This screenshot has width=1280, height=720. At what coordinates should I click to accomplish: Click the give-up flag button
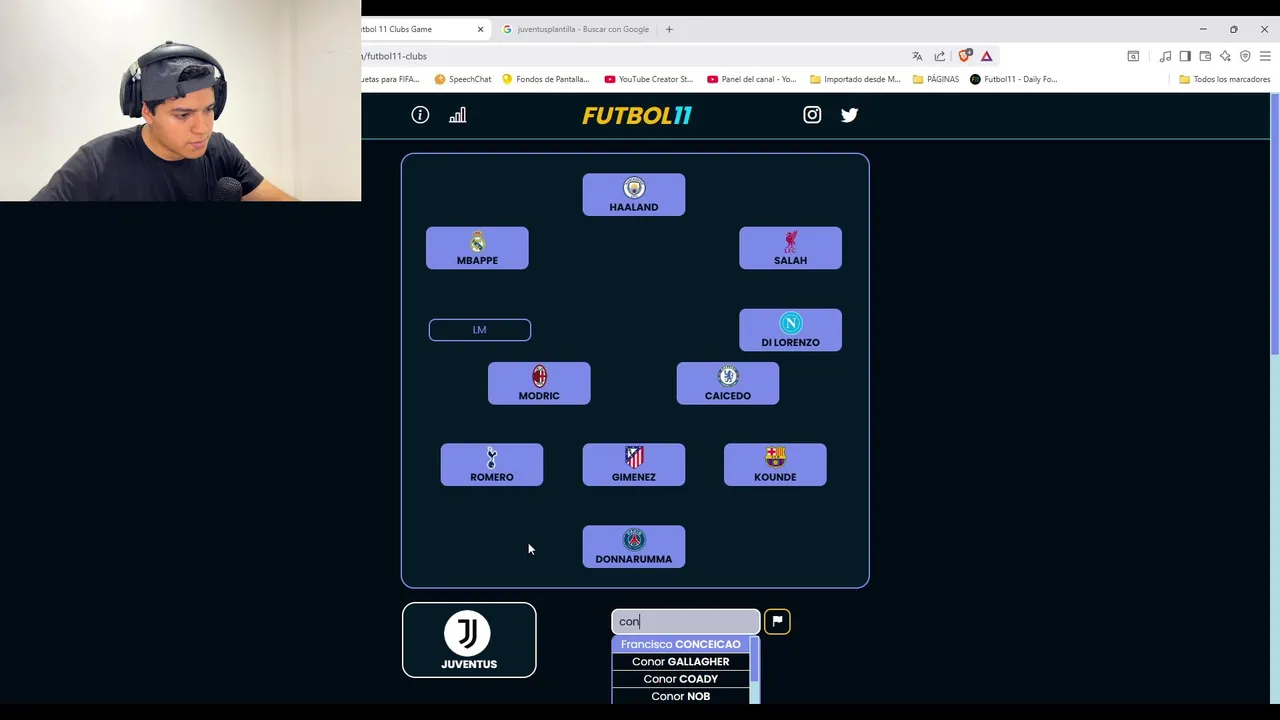(777, 621)
